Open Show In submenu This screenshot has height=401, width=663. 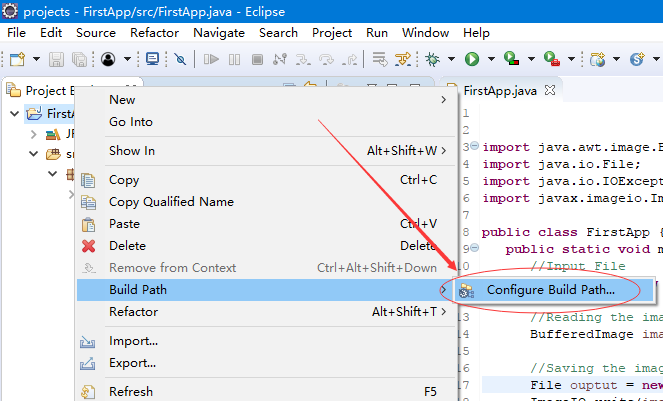pos(131,151)
